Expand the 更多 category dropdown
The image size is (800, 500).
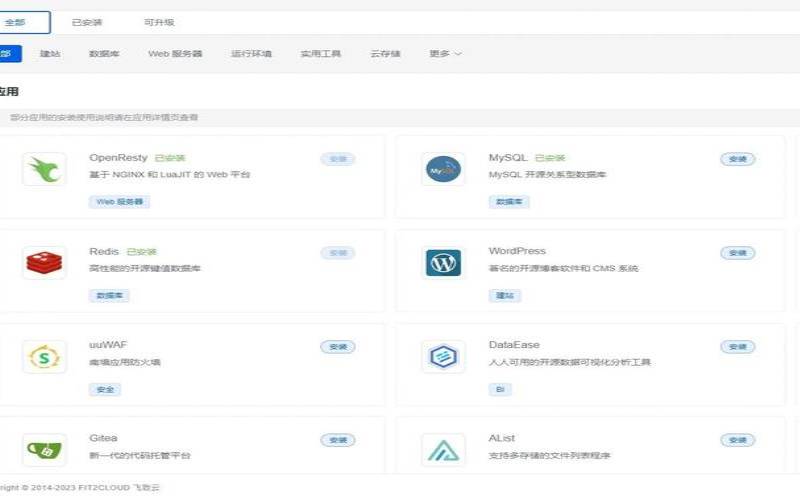(445, 54)
